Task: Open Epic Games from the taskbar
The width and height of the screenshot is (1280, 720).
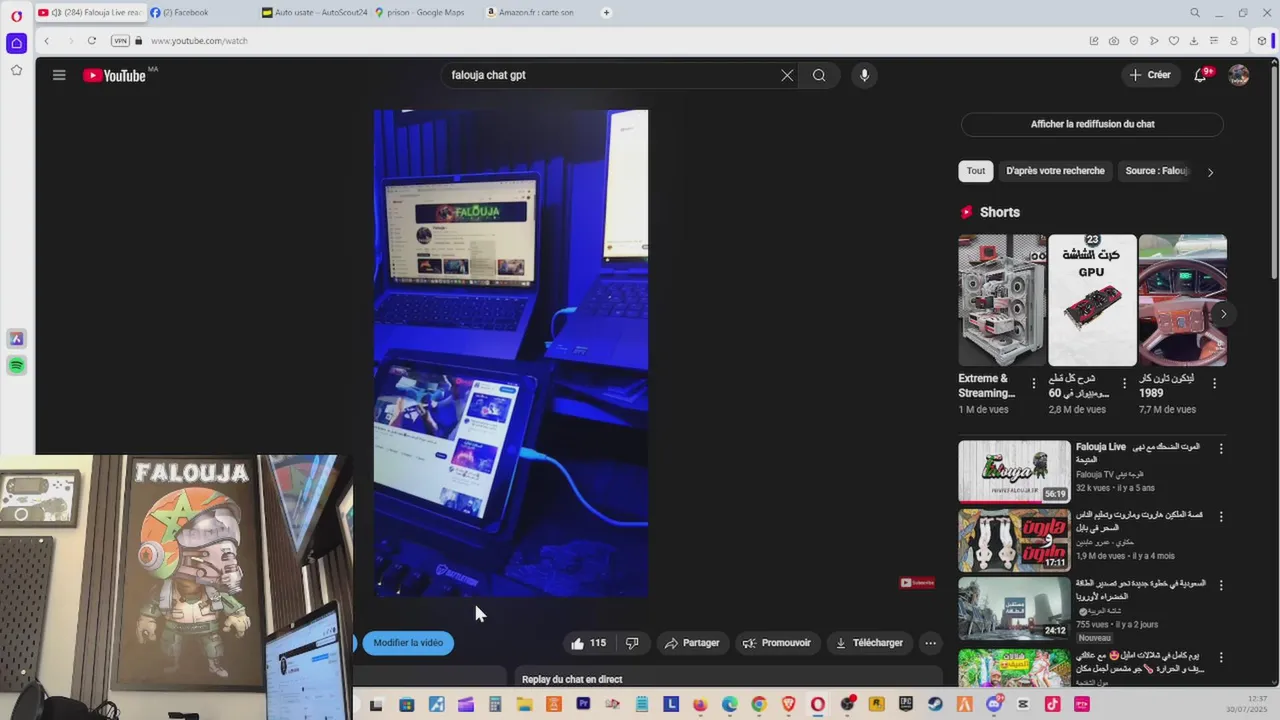Action: click(x=905, y=704)
